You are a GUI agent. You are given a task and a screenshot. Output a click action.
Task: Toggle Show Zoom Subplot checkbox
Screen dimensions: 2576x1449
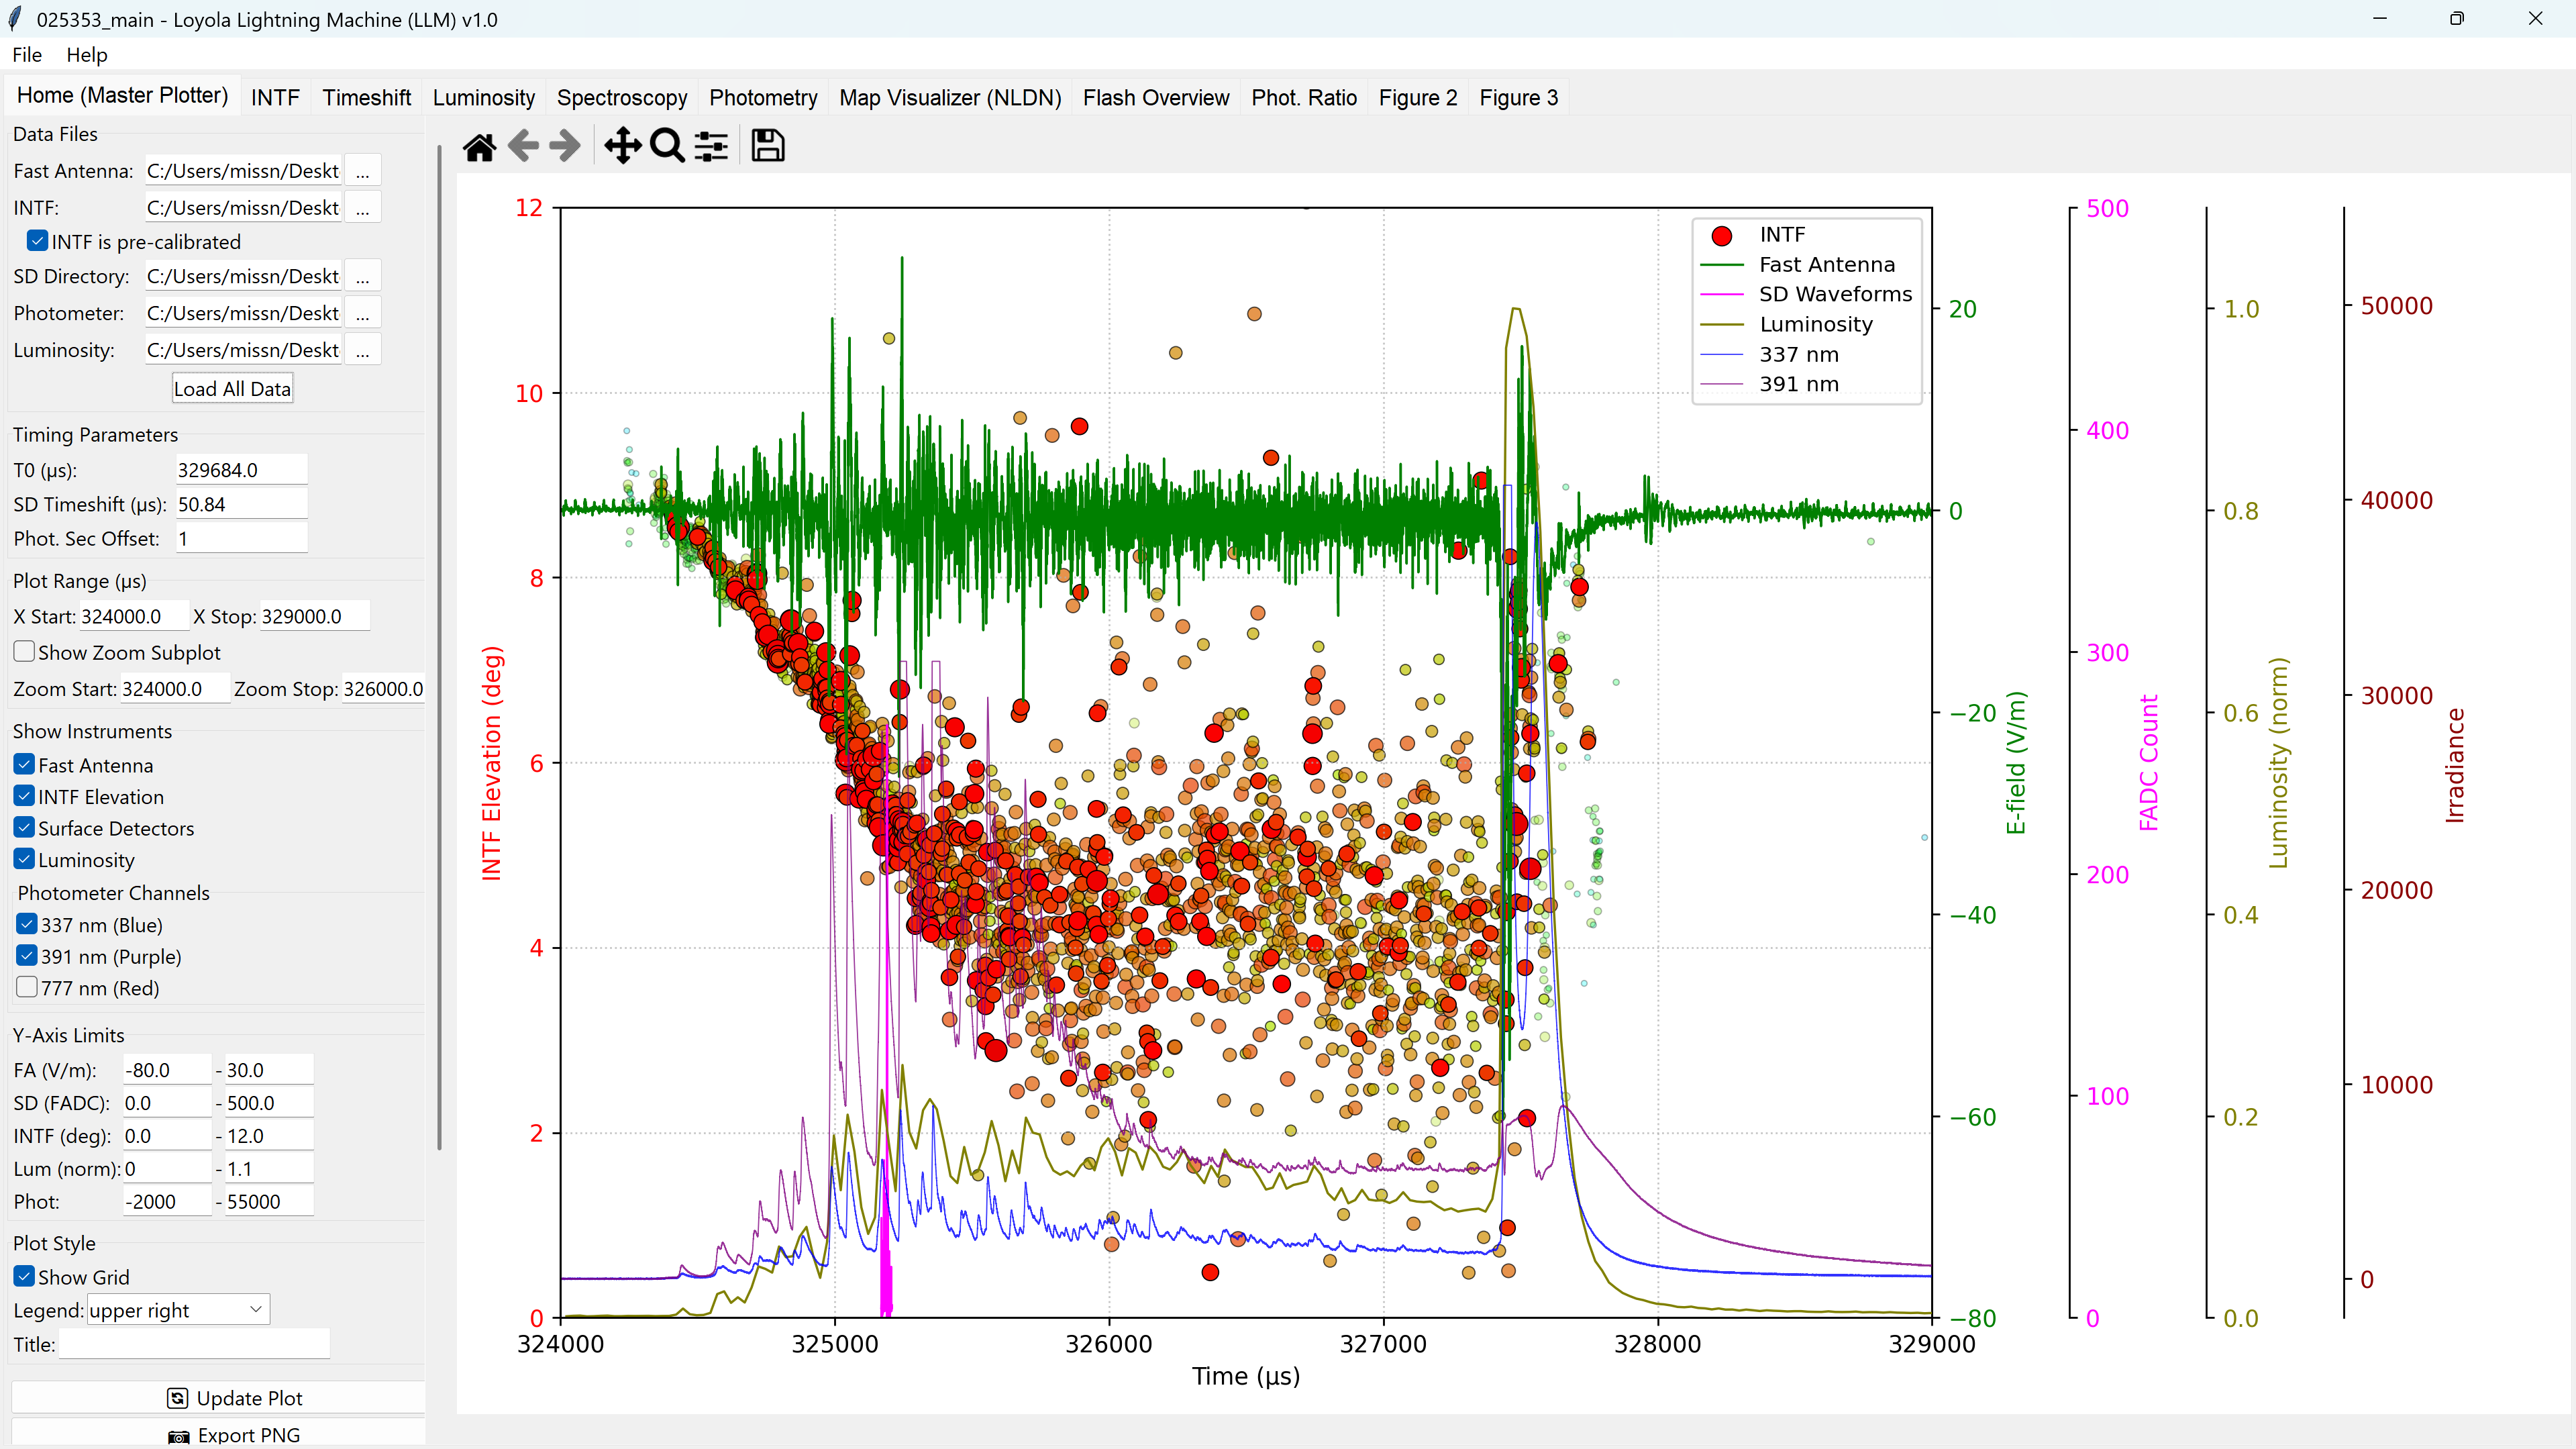point(25,652)
